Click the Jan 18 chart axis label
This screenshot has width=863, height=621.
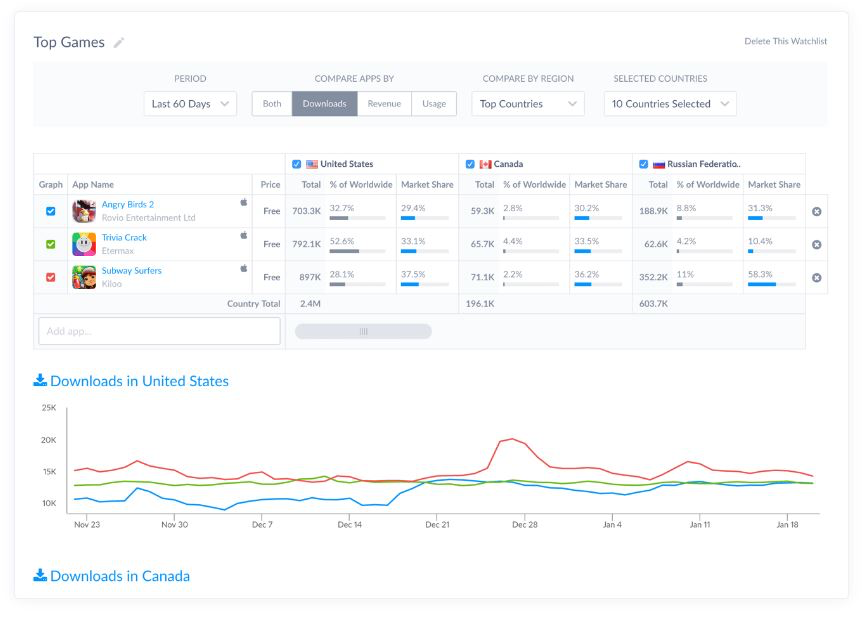(787, 525)
